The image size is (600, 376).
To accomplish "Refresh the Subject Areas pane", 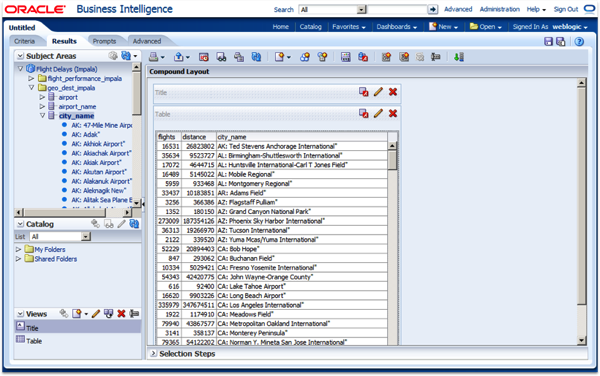I will (x=126, y=56).
